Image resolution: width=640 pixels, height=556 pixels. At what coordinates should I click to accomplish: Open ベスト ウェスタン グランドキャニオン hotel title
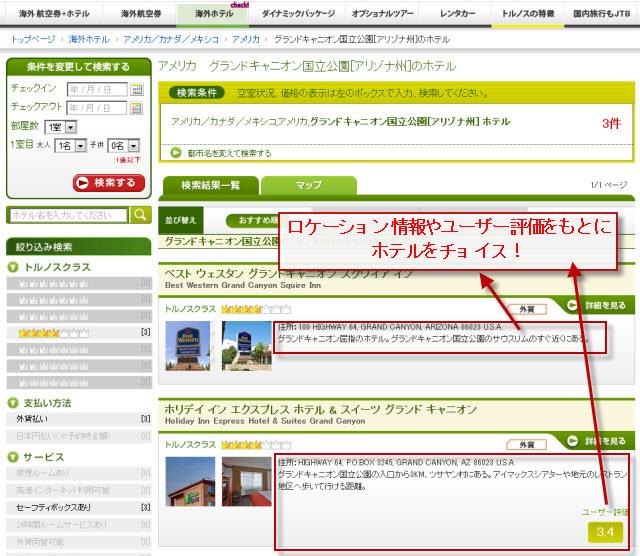tap(288, 273)
